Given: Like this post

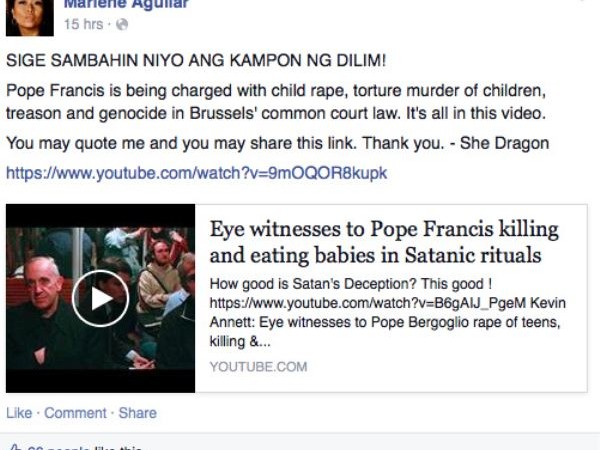Looking at the screenshot, I should (19, 413).
